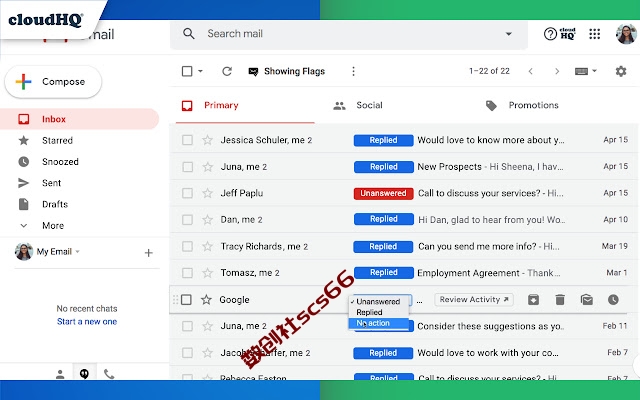Refresh the inbox
Viewport: 640px width, 400px height.
tap(227, 71)
